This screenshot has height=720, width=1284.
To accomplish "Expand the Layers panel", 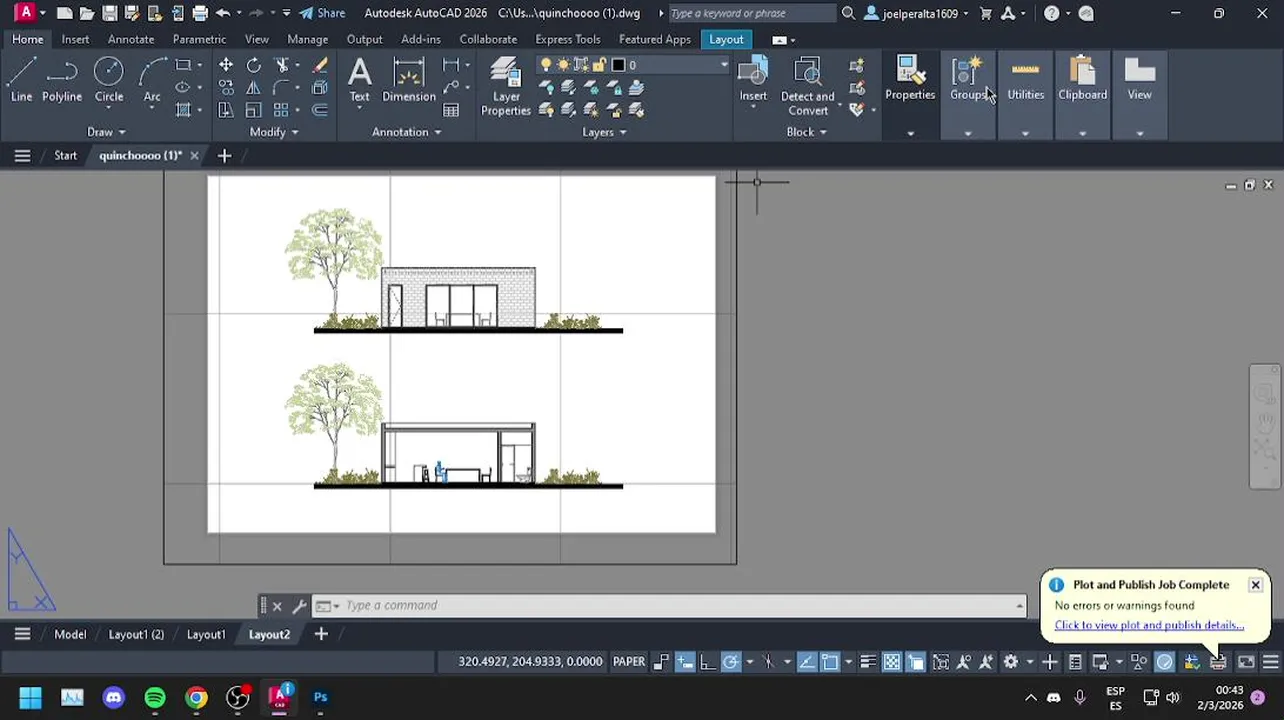I will (x=604, y=132).
